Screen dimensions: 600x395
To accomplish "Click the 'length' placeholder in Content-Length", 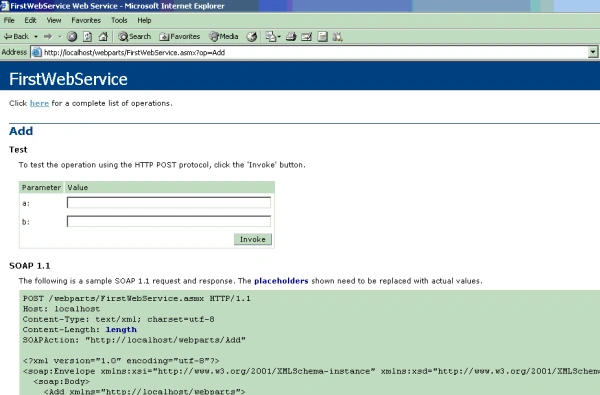I will click(121, 330).
